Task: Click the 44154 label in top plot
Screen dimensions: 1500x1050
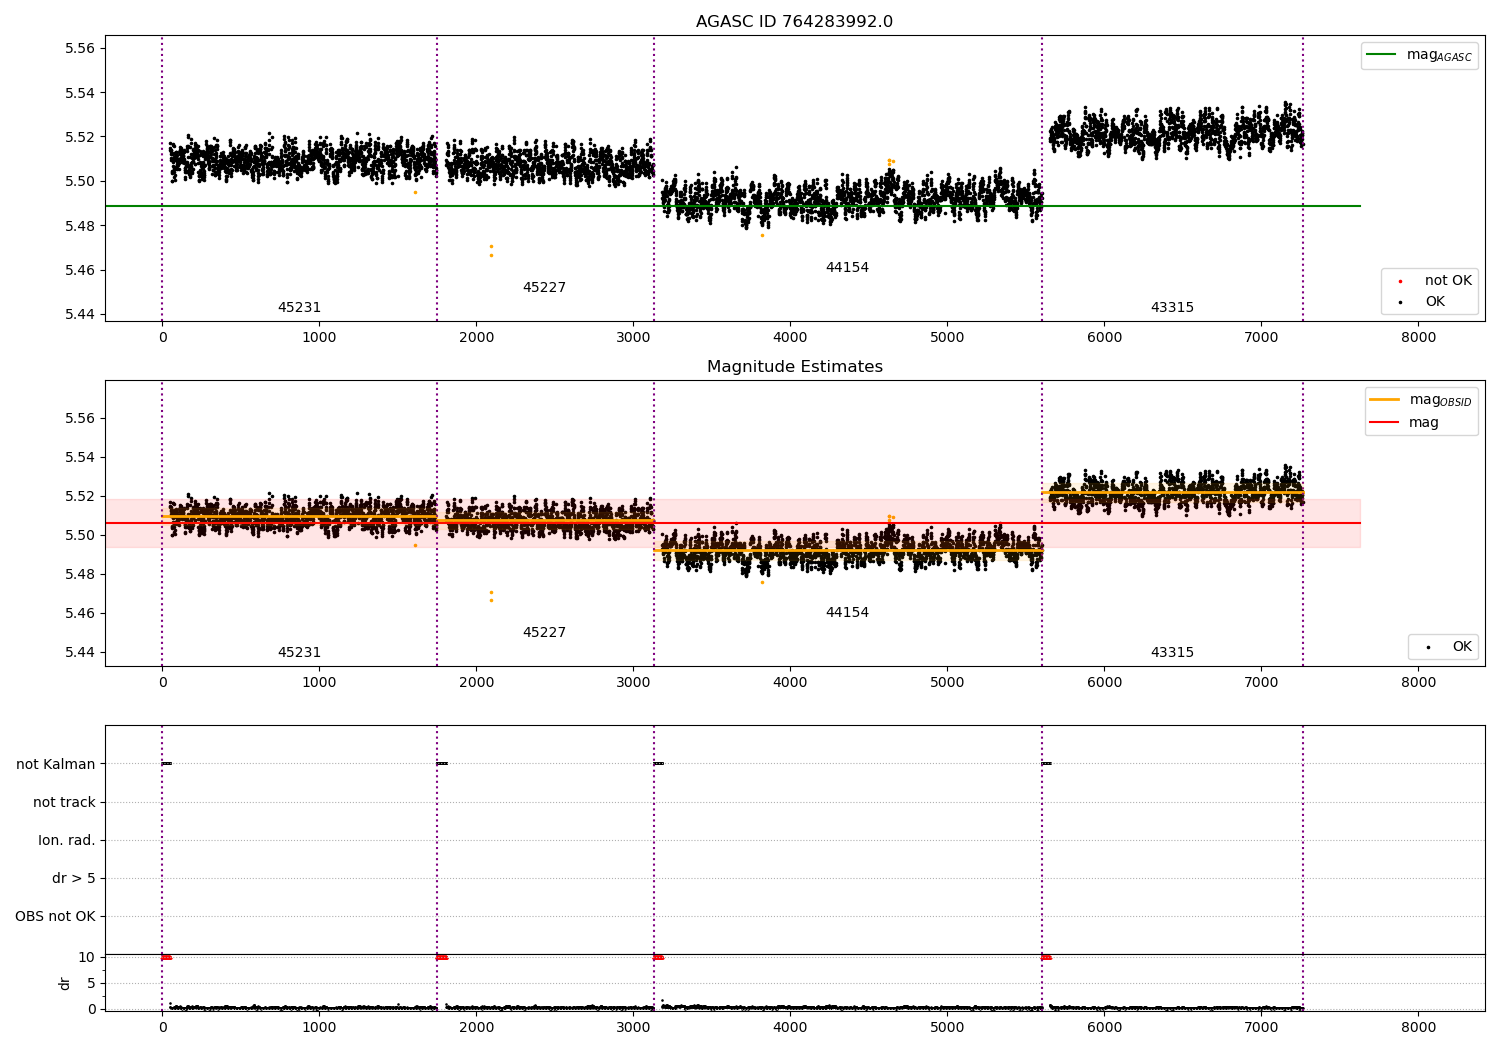Action: (x=847, y=268)
